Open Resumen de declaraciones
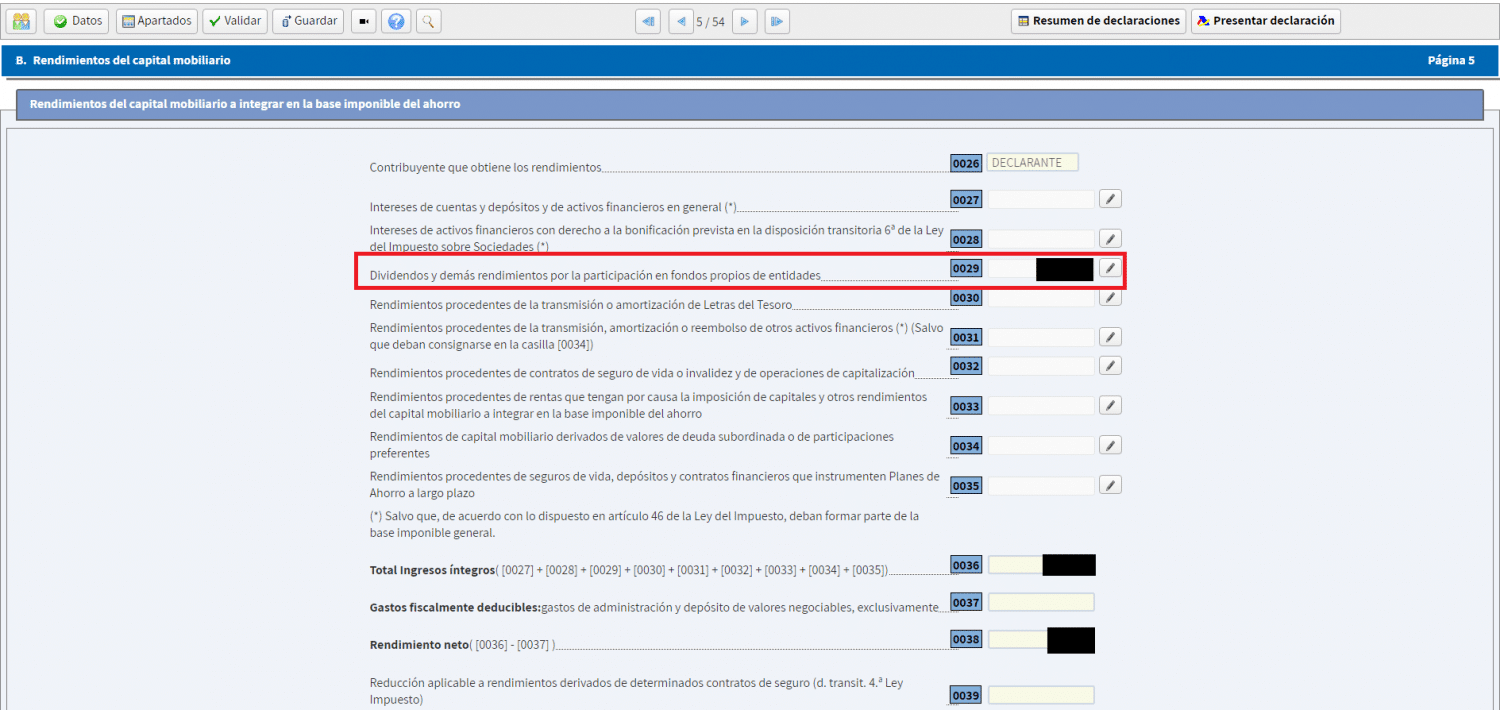 click(x=1098, y=20)
